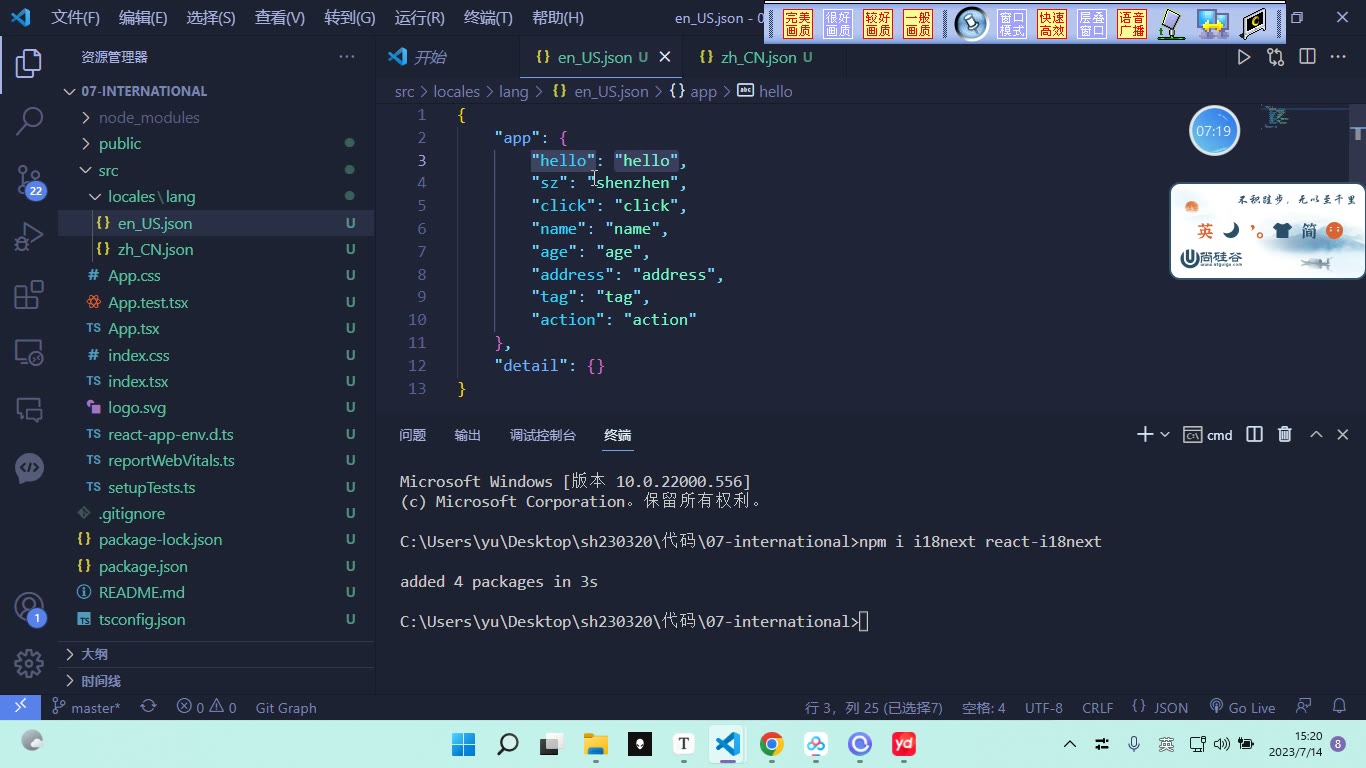This screenshot has height=768, width=1366.
Task: Split the terminal panel
Action: point(1255,434)
